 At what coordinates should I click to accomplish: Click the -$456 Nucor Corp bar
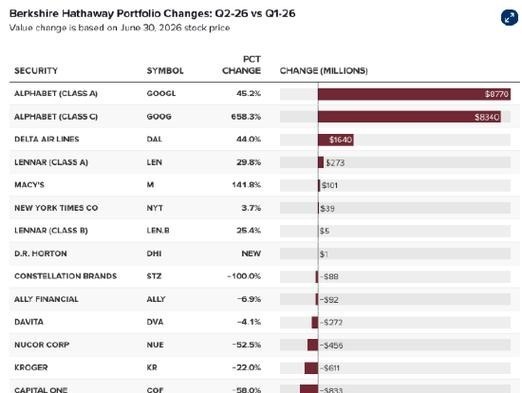(313, 345)
